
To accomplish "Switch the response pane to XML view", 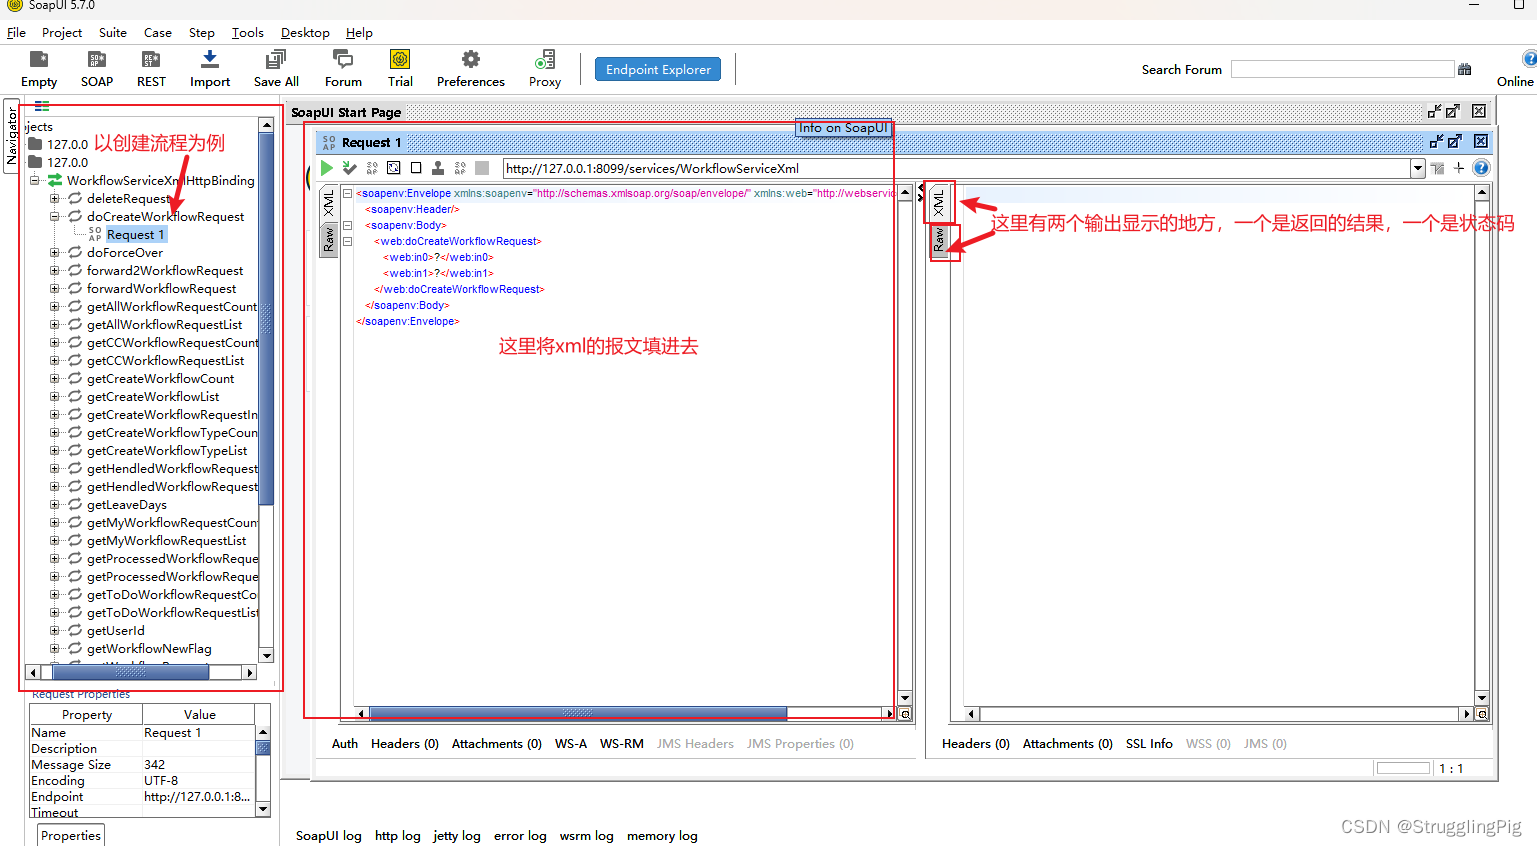I will [939, 203].
